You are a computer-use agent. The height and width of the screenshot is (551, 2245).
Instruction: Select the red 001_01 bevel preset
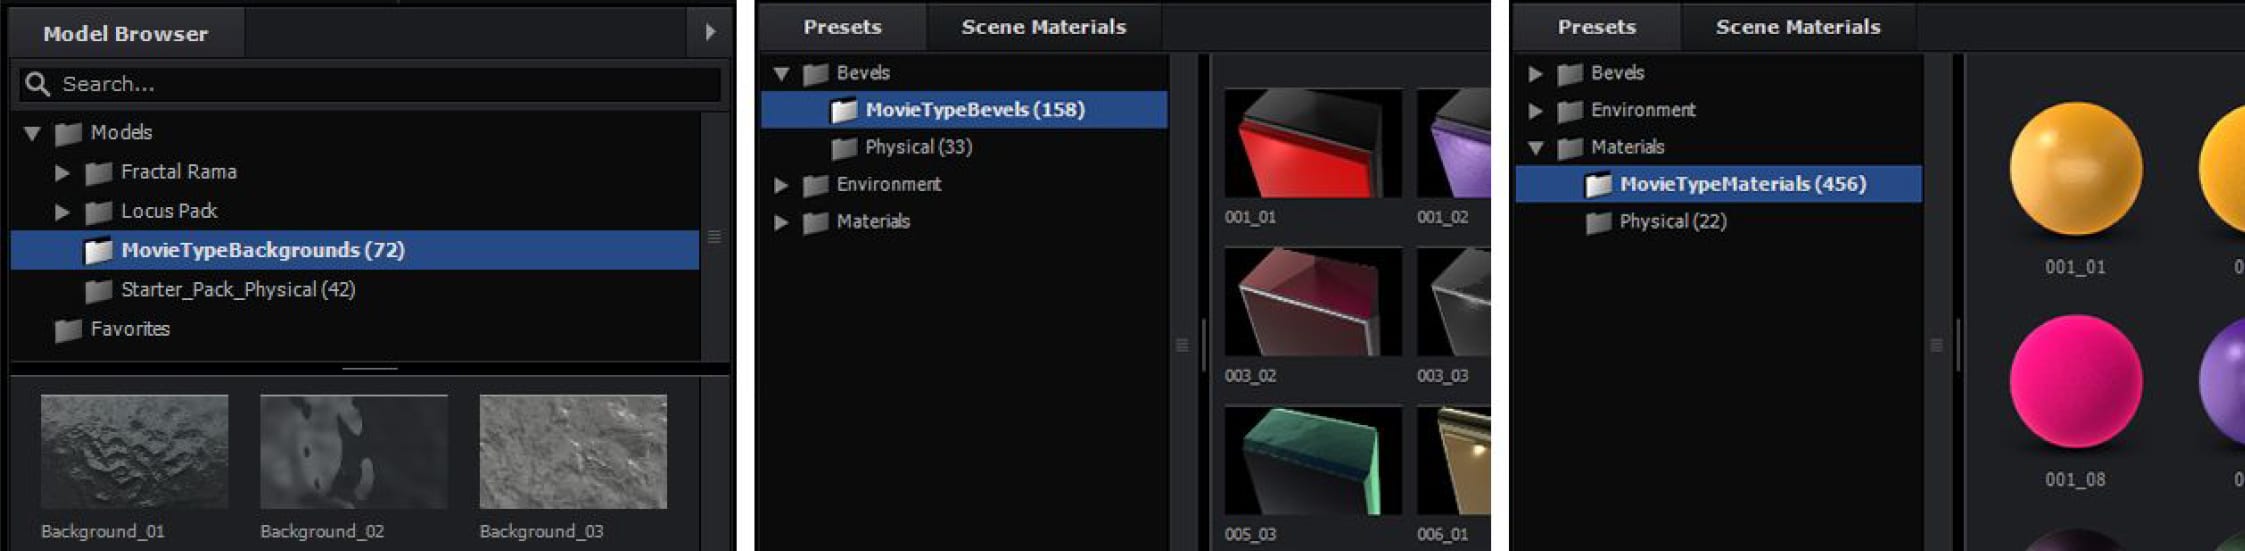click(x=1312, y=143)
